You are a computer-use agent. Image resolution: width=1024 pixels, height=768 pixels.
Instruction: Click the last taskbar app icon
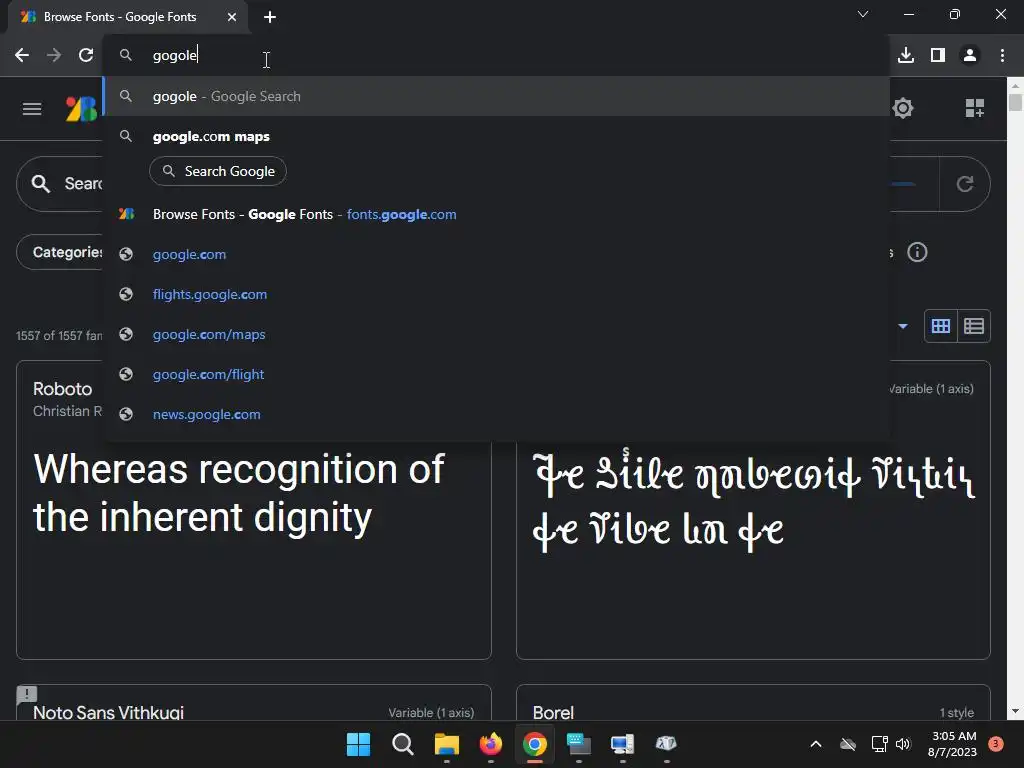[x=666, y=744]
